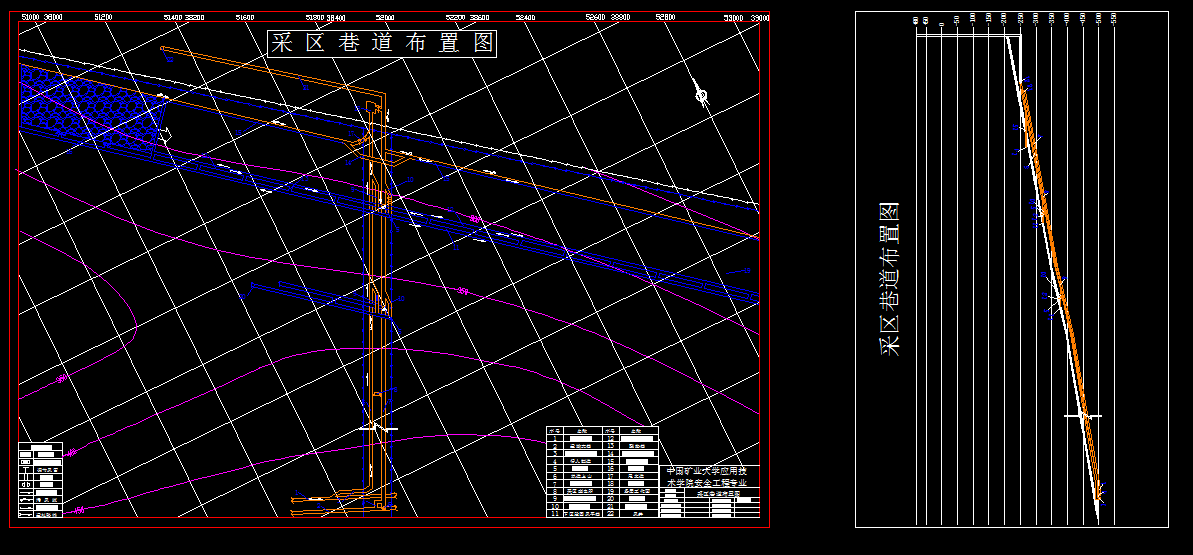This screenshot has width=1193, height=555.
Task: Select coordinate label 52800 on top border
Action: [x=665, y=17]
